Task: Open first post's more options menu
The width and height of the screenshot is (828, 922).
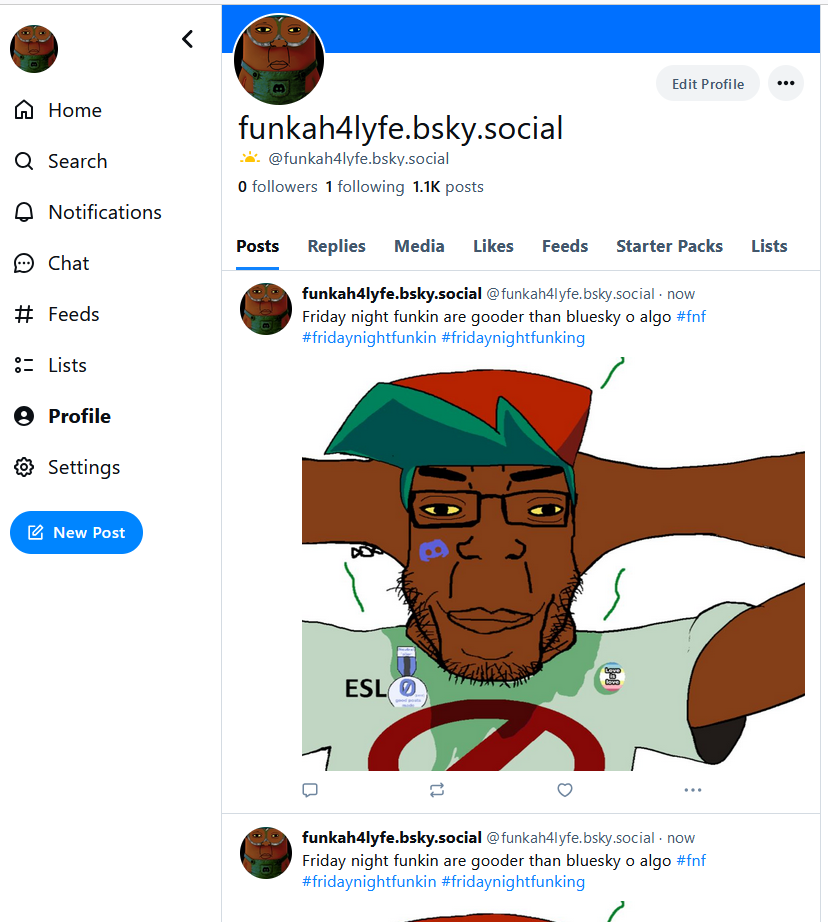Action: [x=692, y=790]
